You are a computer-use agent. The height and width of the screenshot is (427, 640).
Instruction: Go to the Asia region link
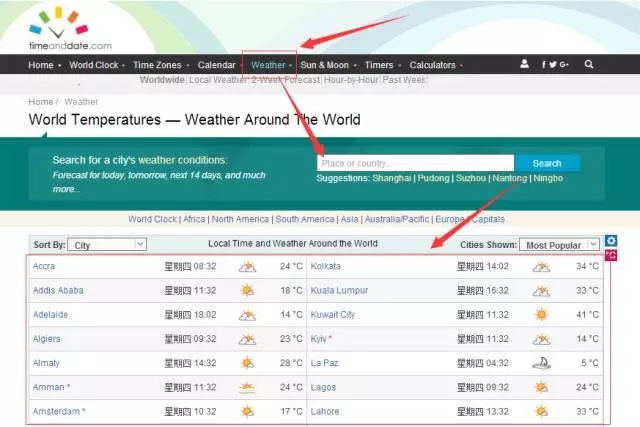(348, 219)
